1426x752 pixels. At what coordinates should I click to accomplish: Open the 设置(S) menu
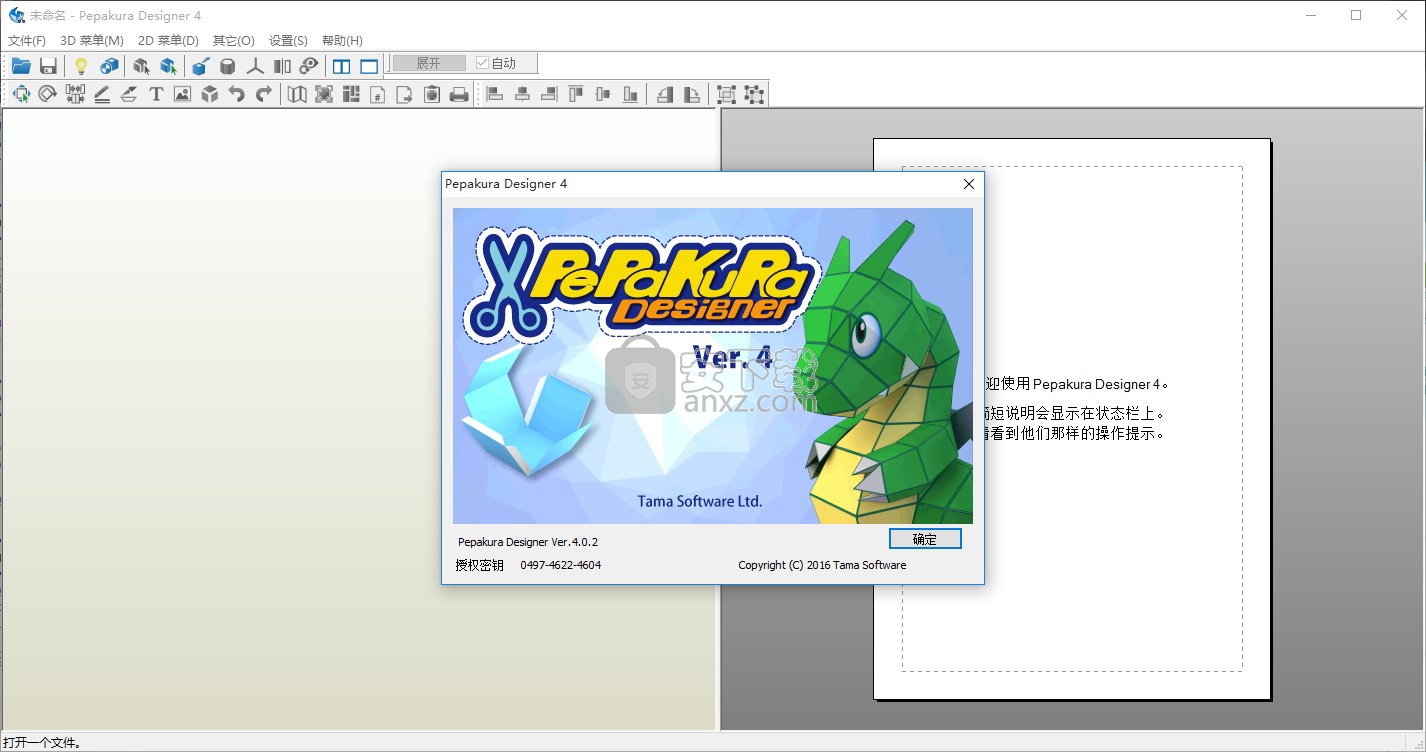click(288, 41)
